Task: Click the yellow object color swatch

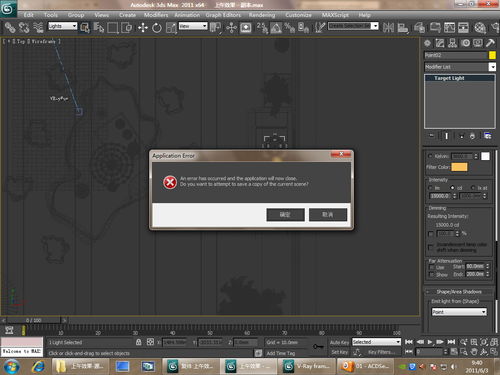Action: (492, 55)
